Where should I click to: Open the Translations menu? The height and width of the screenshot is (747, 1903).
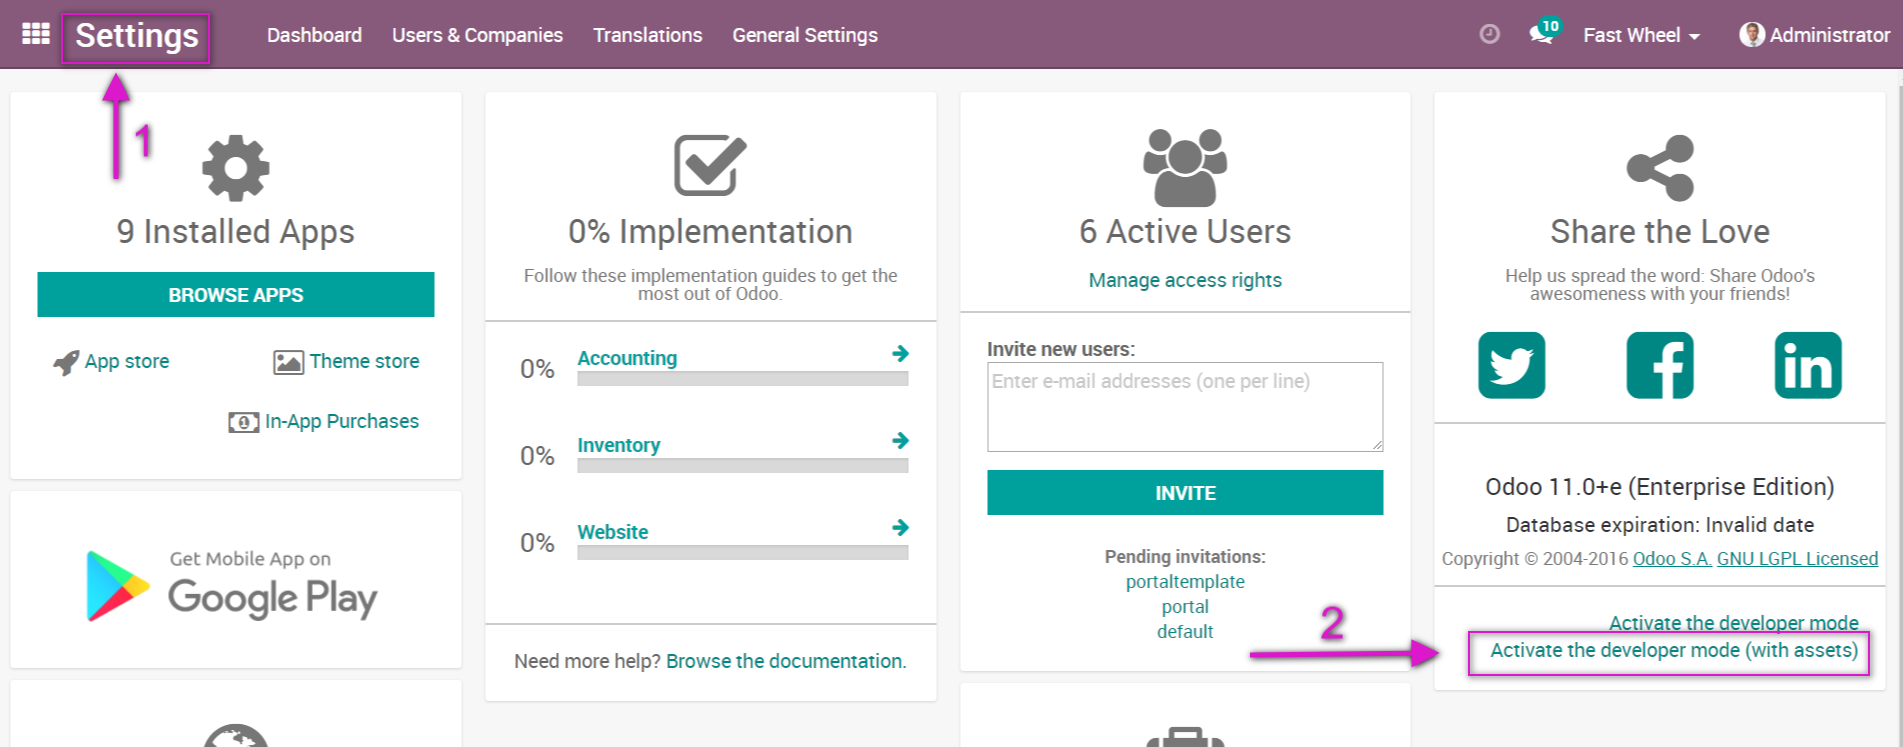[648, 35]
